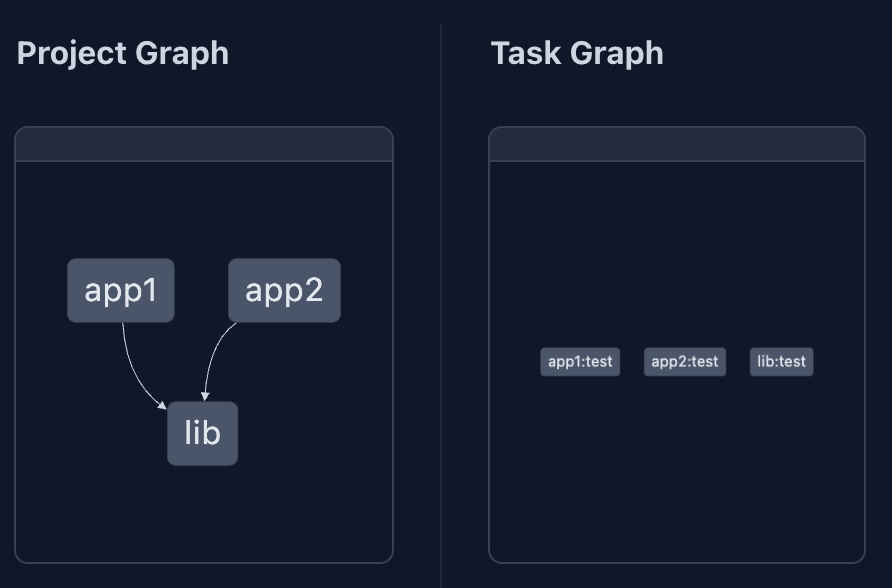The height and width of the screenshot is (588, 892).
Task: Click the Task Graph panel header bar
Action: click(x=676, y=144)
